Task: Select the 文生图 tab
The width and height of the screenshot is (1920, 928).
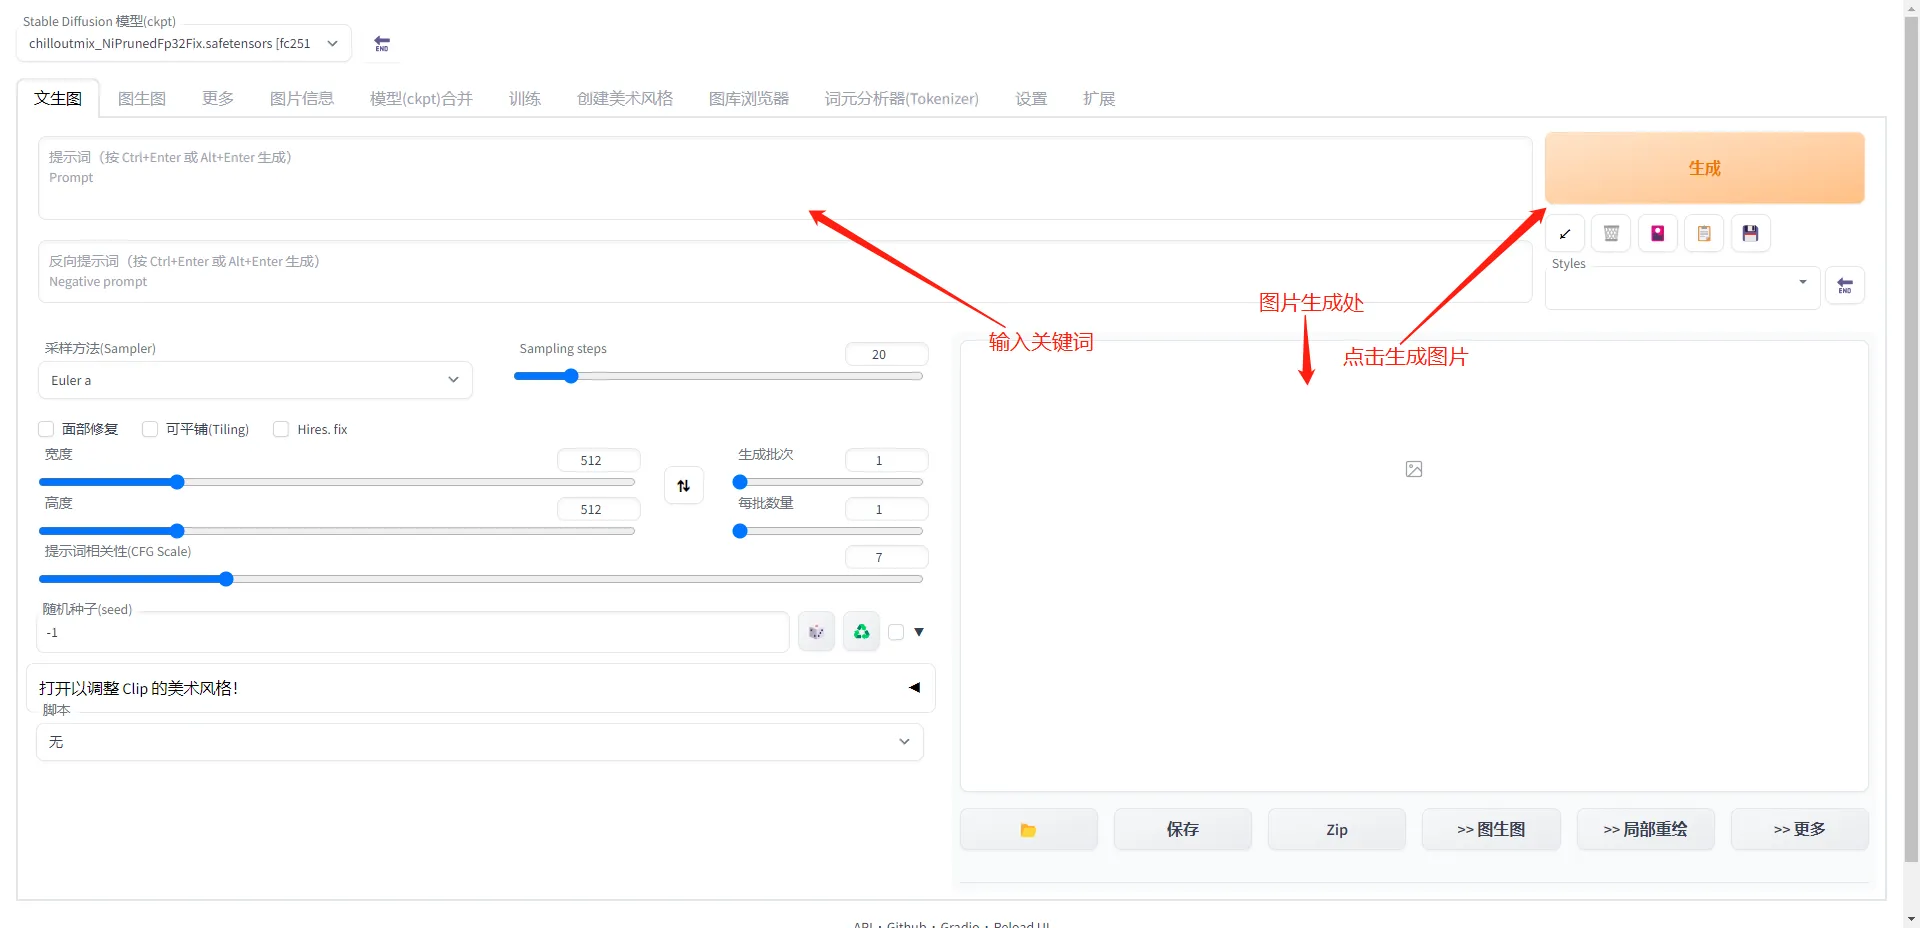Action: (x=58, y=98)
